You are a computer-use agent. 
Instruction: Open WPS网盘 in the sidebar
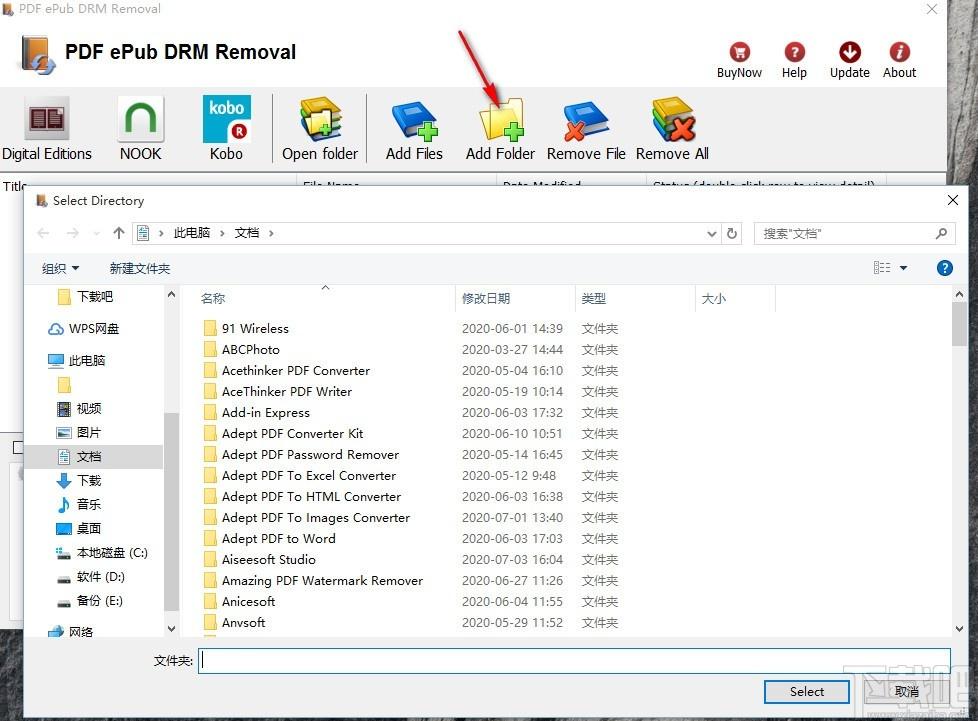pos(84,329)
